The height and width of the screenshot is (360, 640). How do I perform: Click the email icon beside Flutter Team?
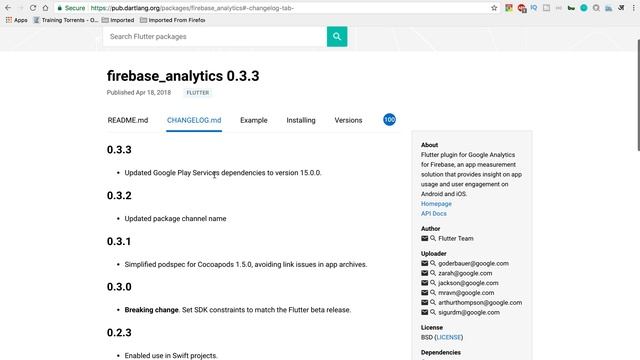pos(424,238)
